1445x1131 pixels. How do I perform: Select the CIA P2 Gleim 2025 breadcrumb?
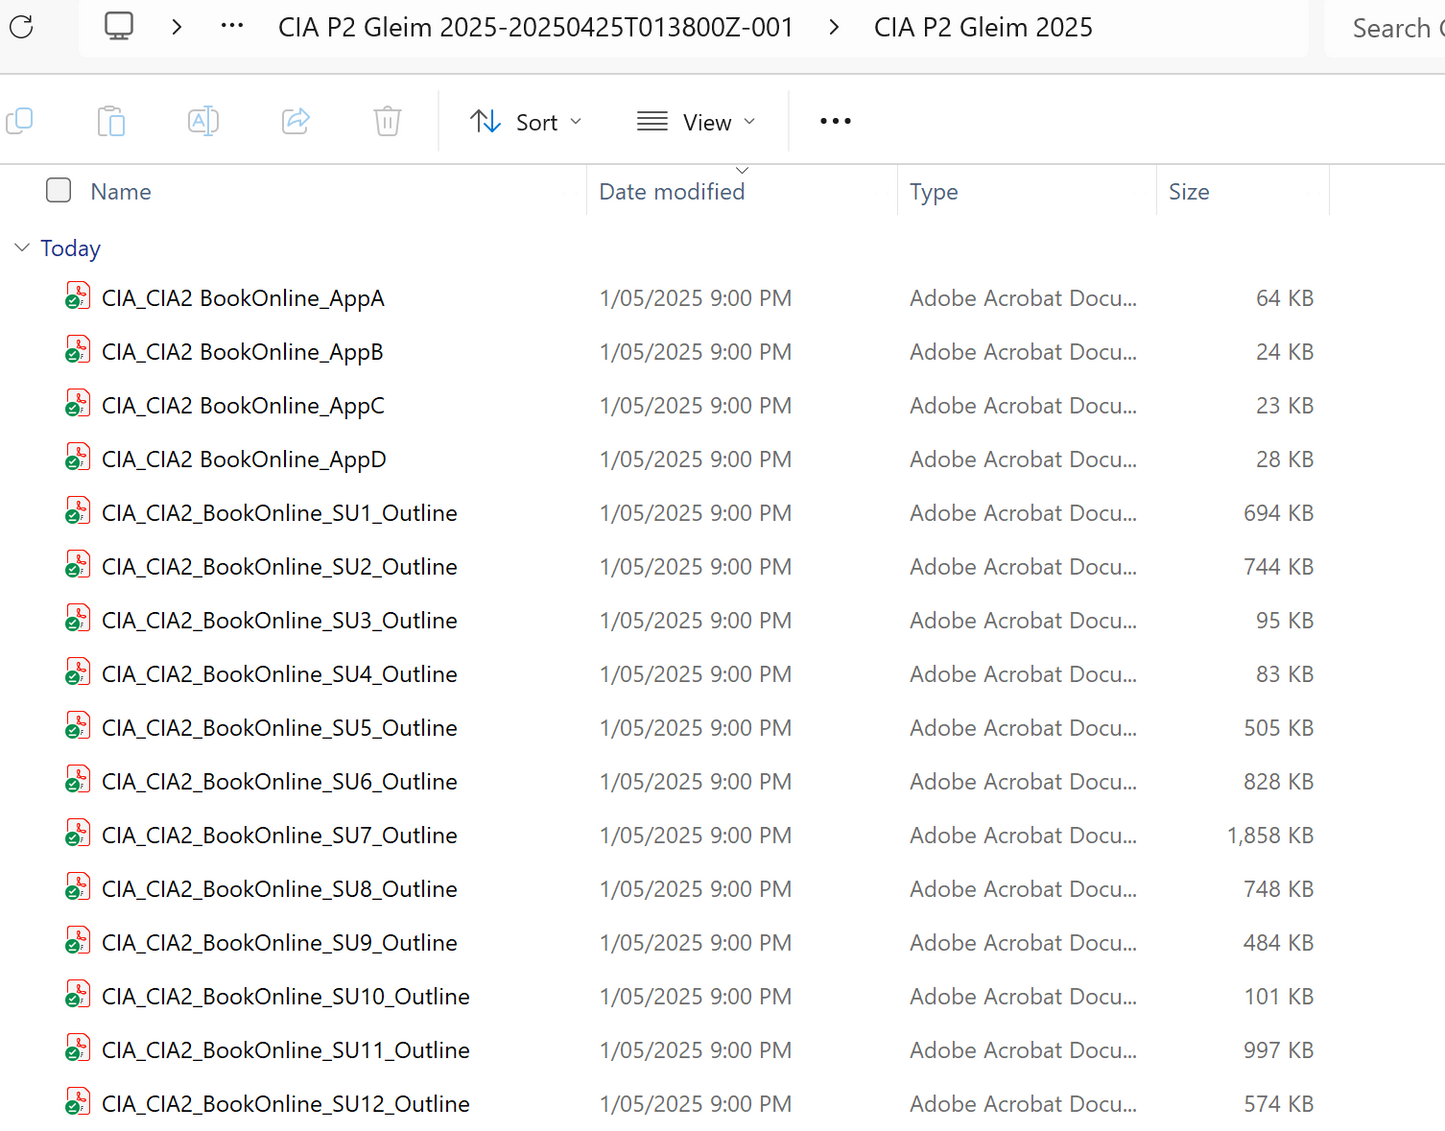click(982, 28)
